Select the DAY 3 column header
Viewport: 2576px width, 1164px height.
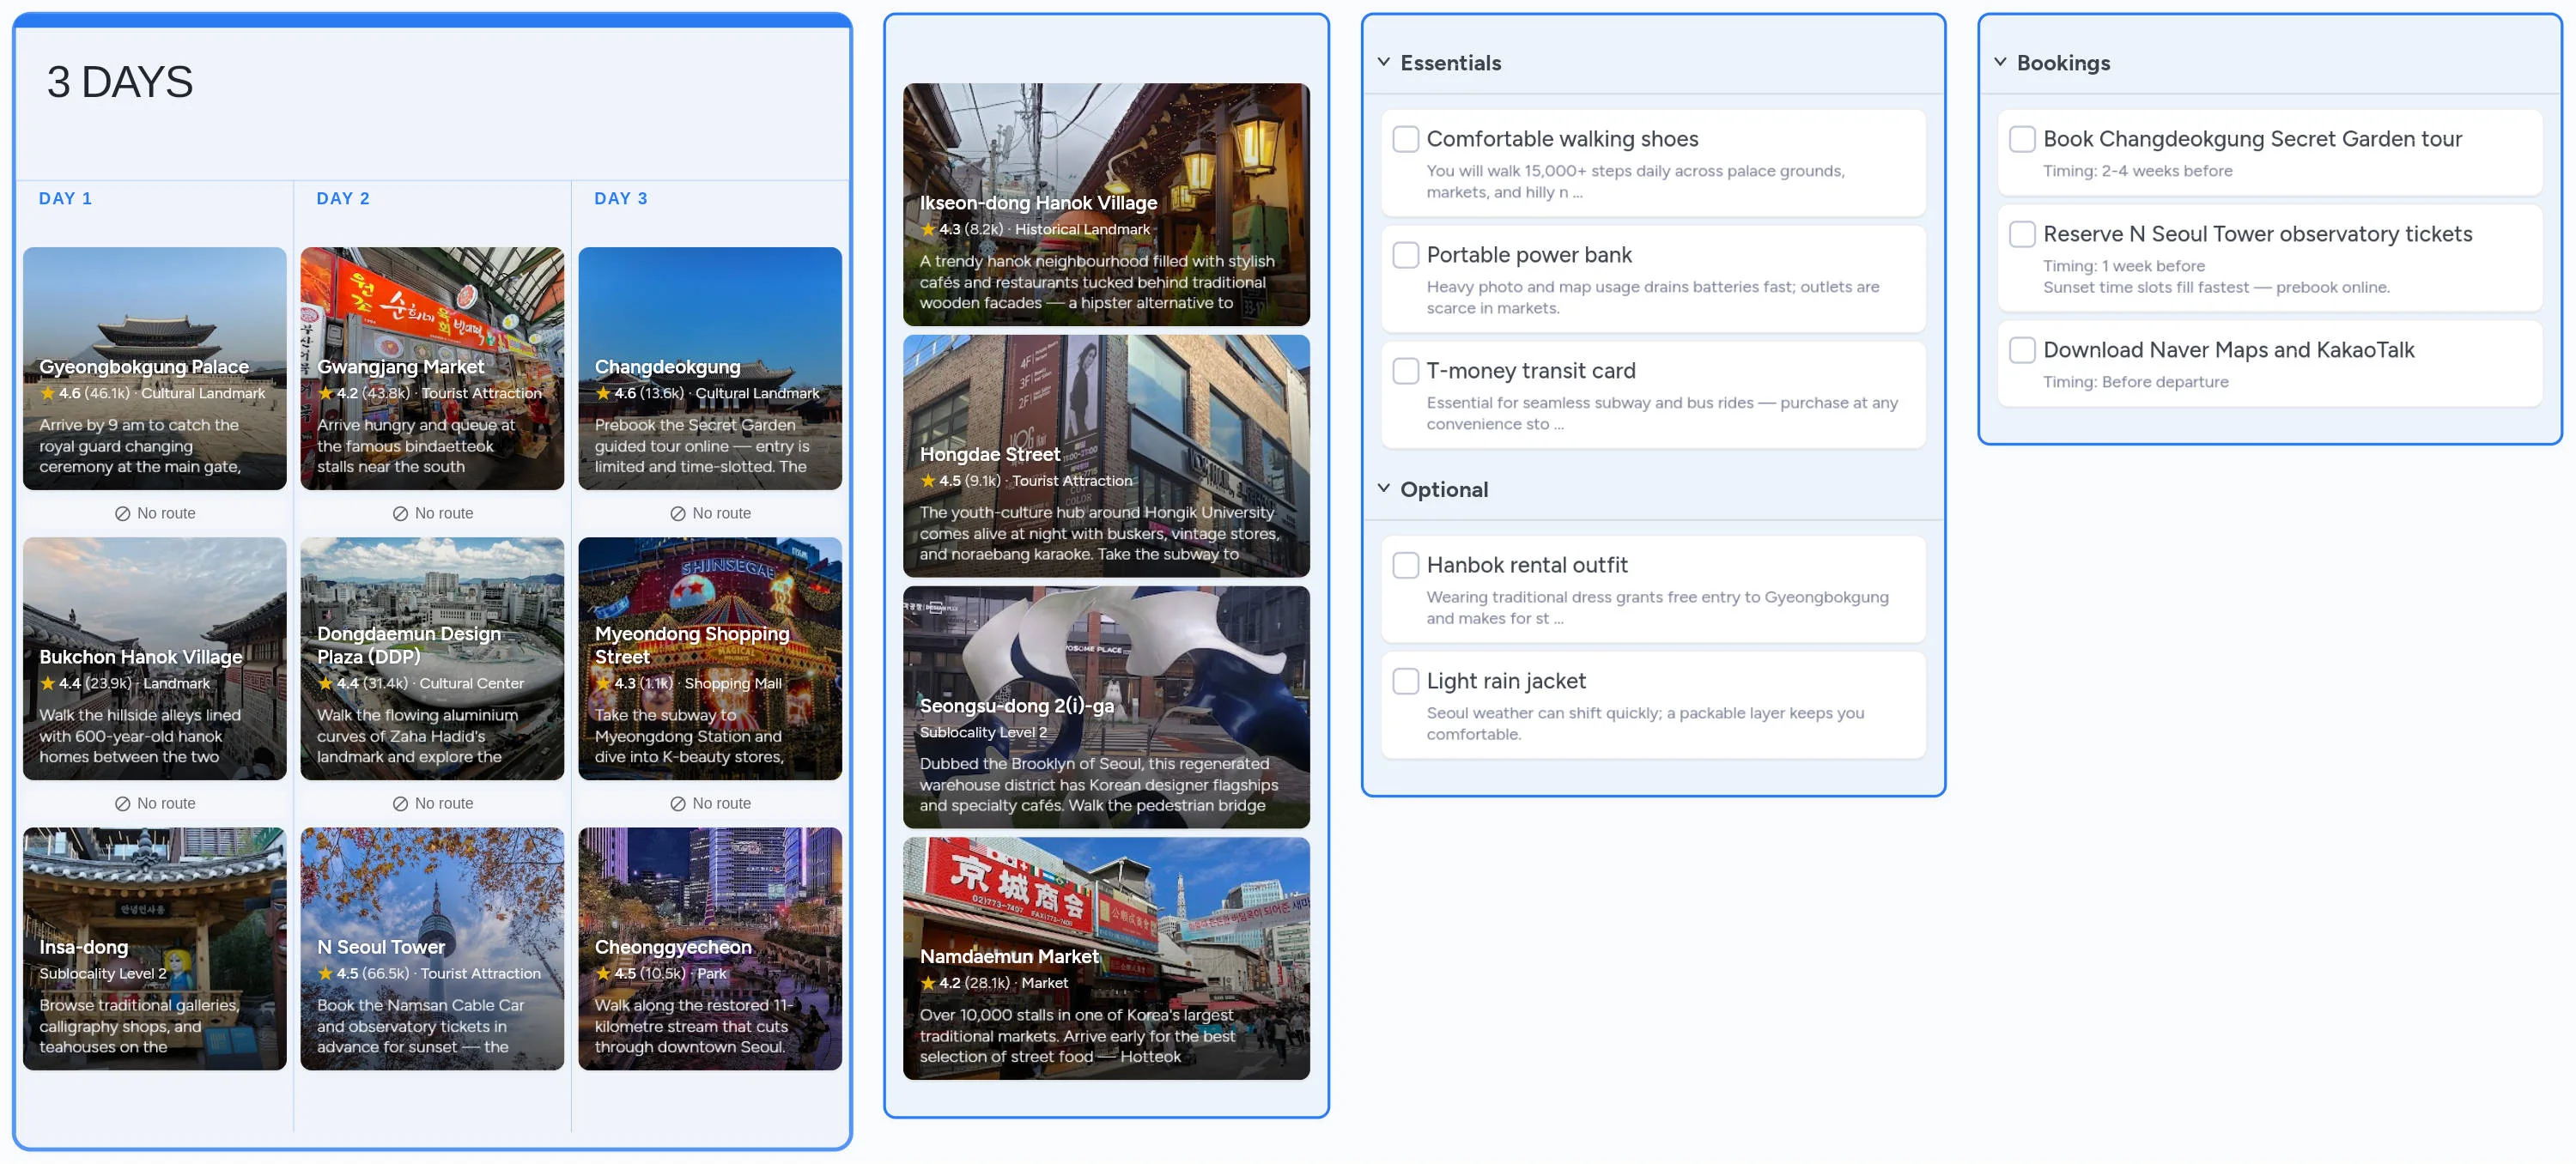pyautogui.click(x=619, y=197)
